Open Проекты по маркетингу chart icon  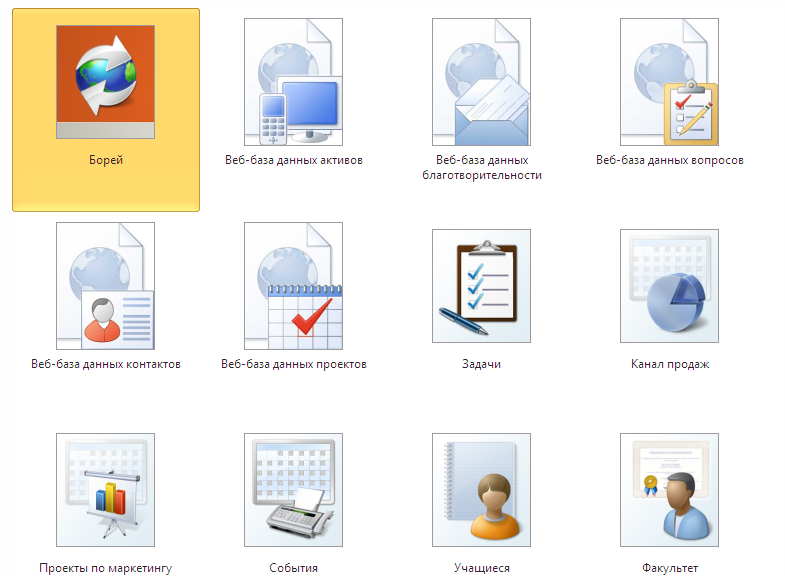105,490
